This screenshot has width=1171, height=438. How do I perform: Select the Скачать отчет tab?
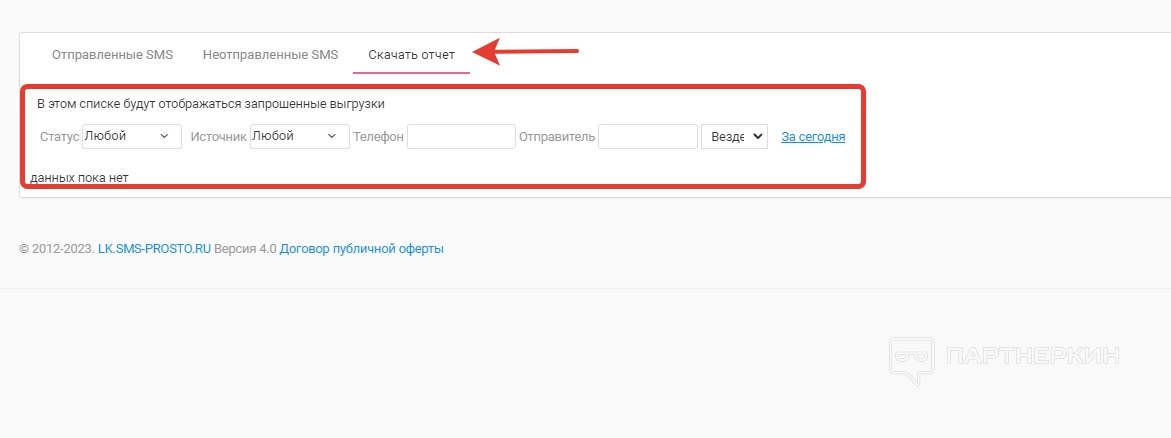pos(411,55)
